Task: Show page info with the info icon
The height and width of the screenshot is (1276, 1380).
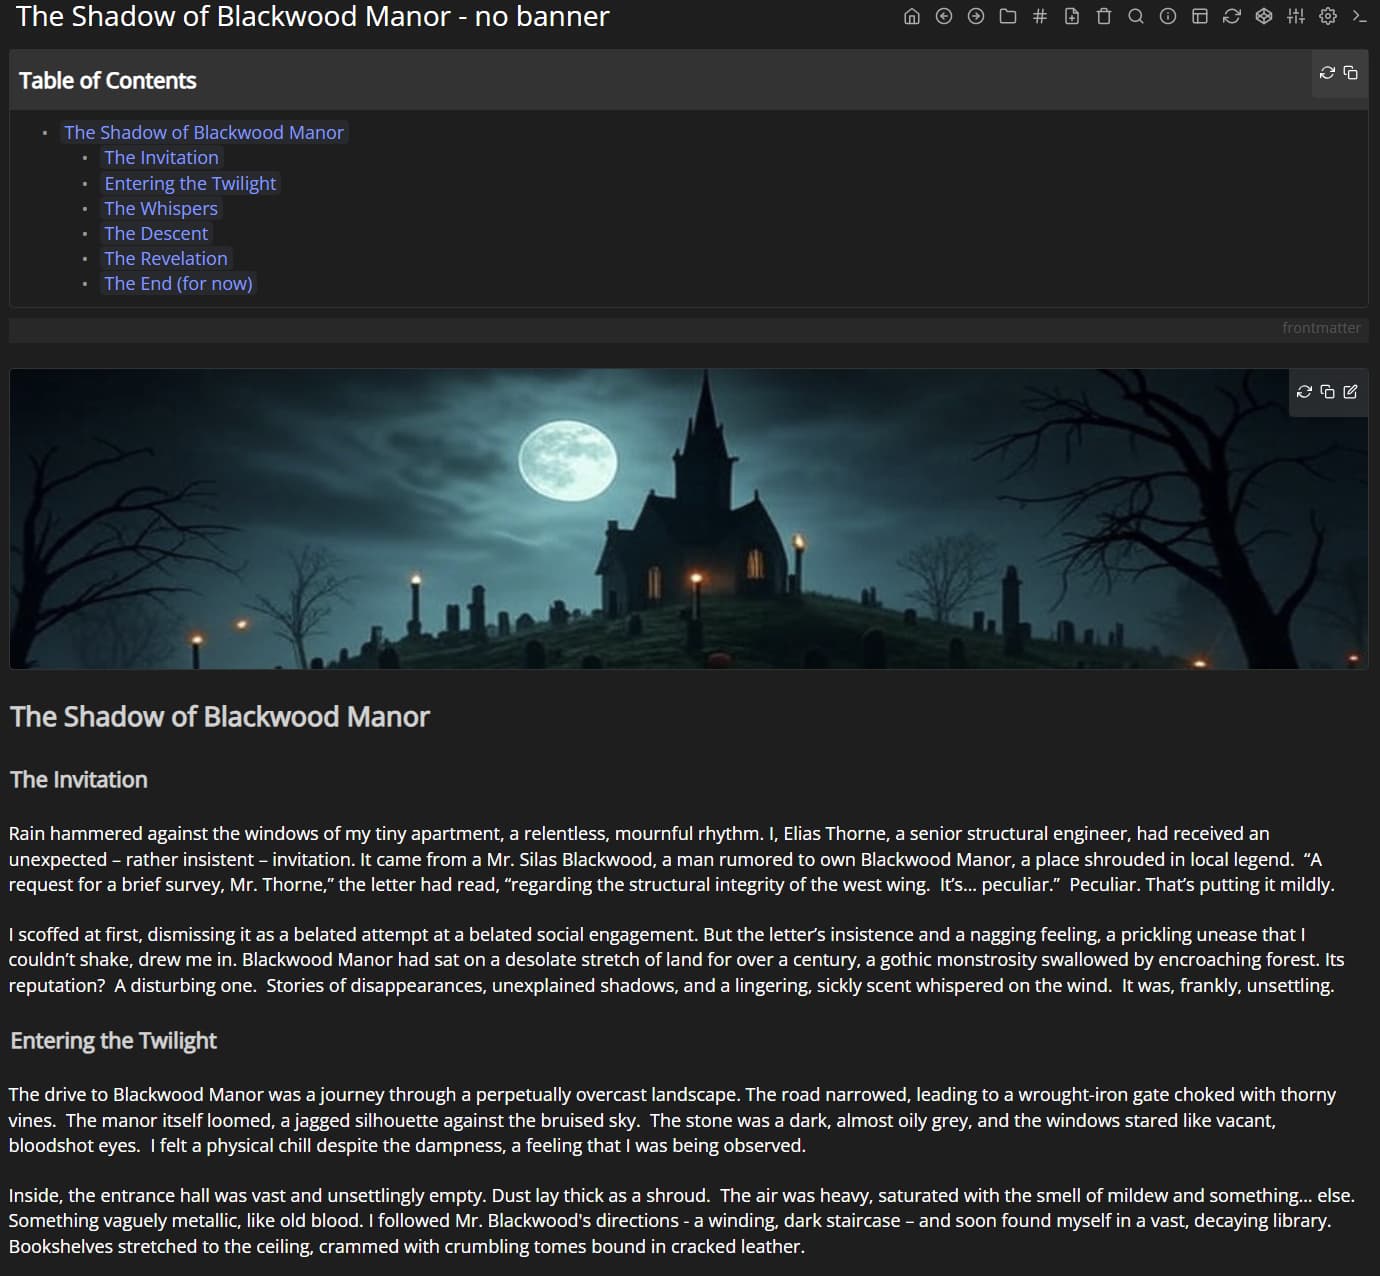Action: pos(1168,16)
